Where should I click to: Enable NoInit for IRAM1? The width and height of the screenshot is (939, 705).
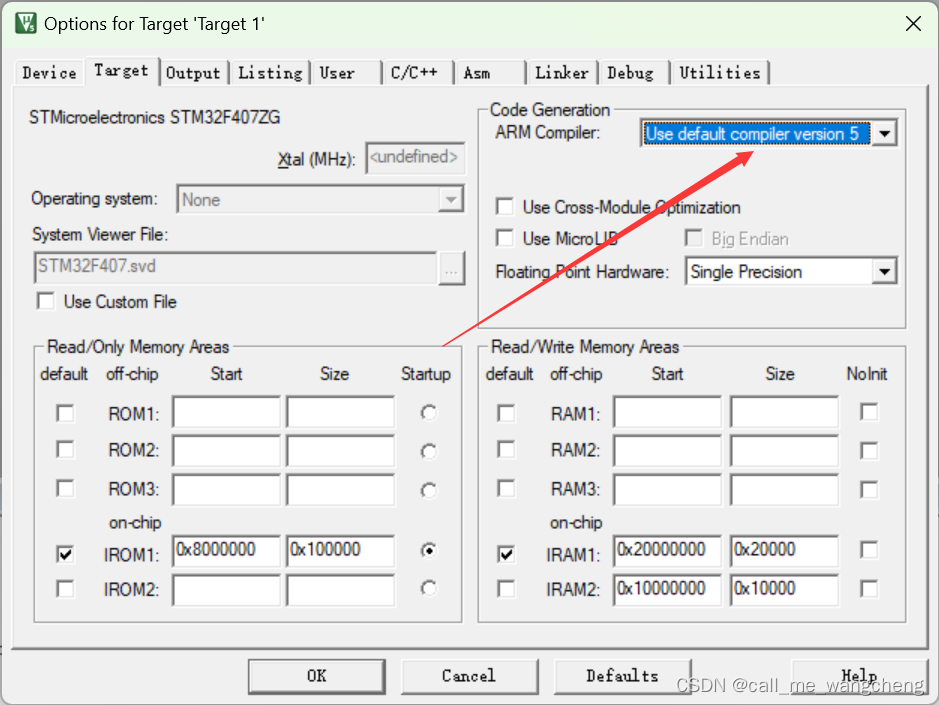click(x=869, y=550)
